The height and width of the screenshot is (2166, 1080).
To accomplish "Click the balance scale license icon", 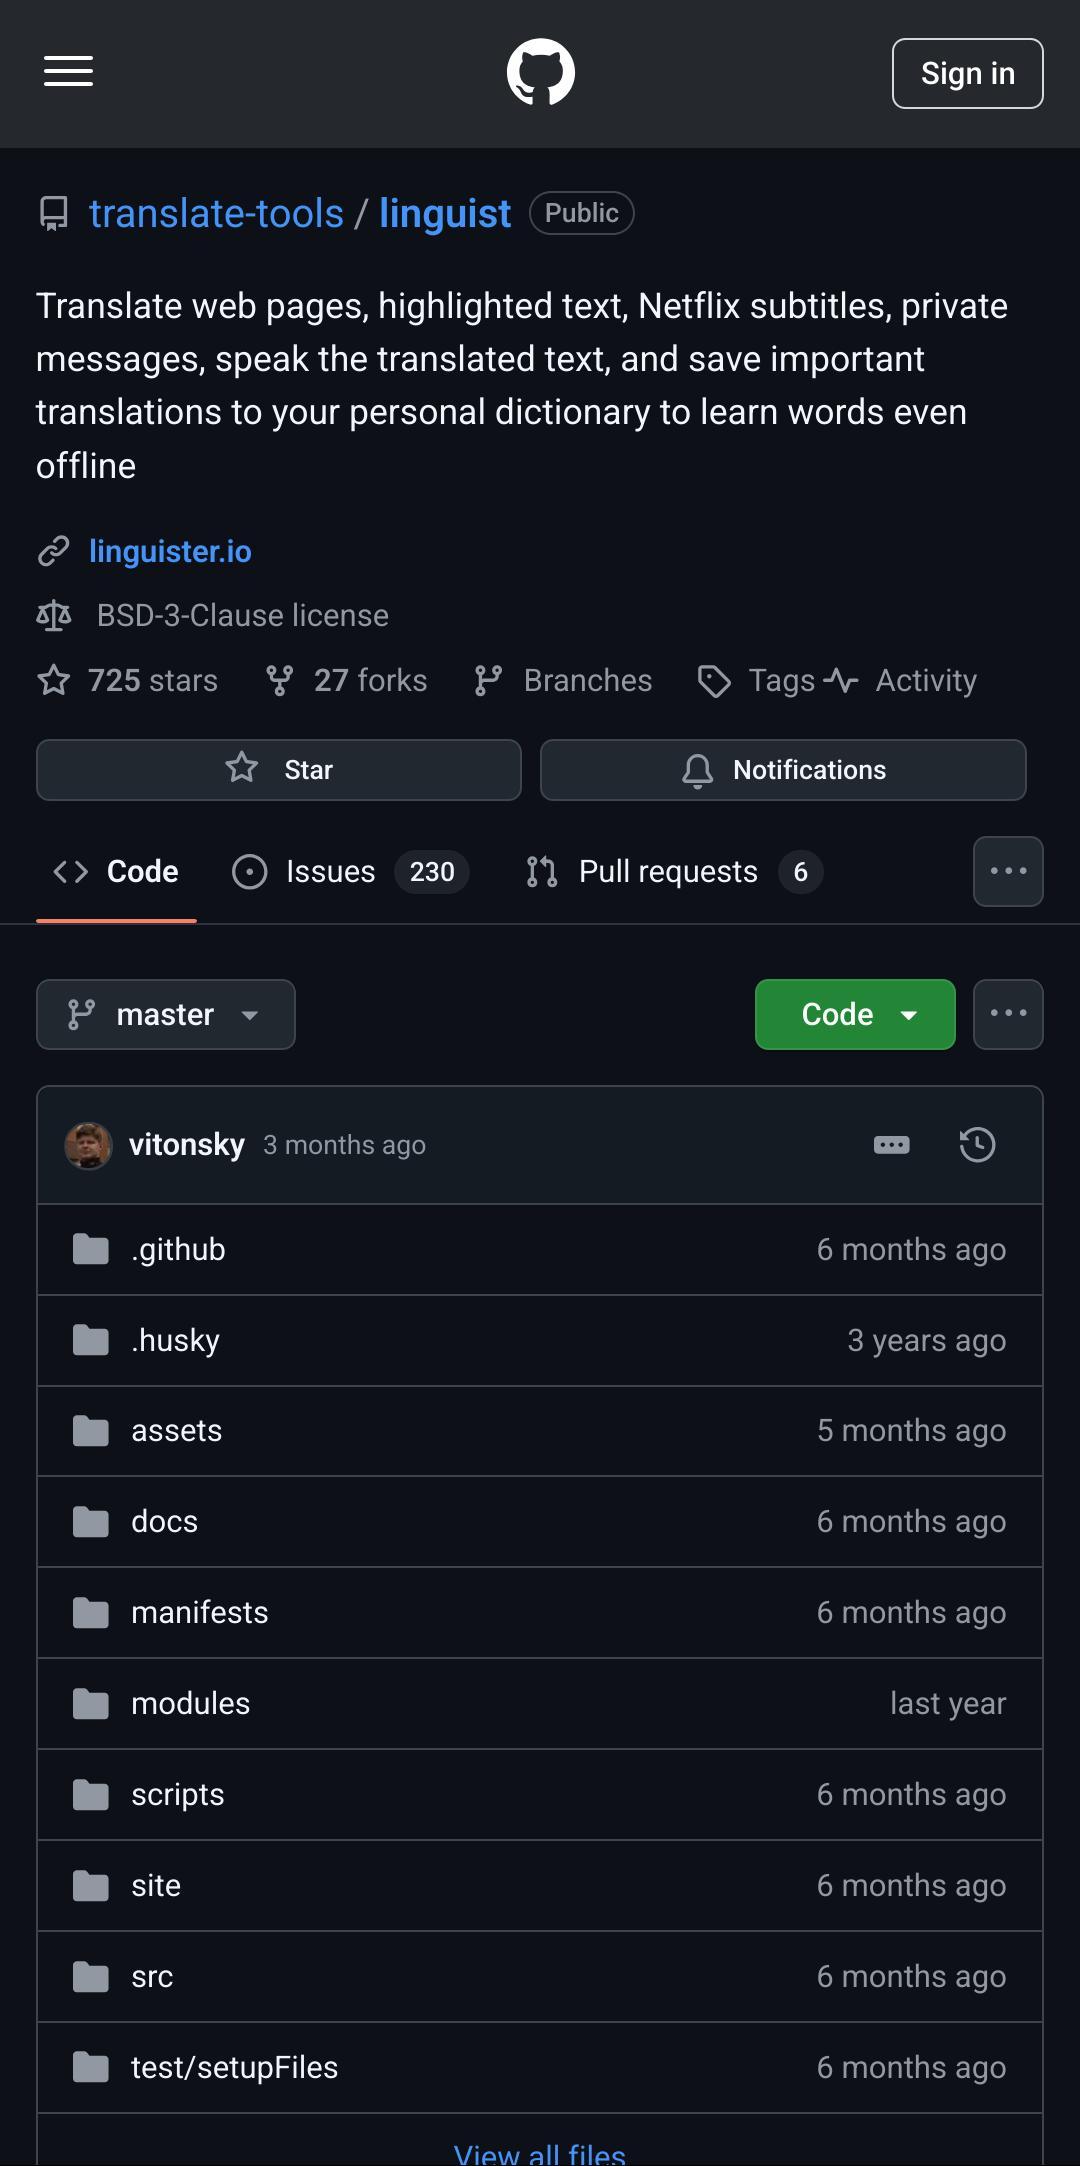I will pyautogui.click(x=54, y=616).
